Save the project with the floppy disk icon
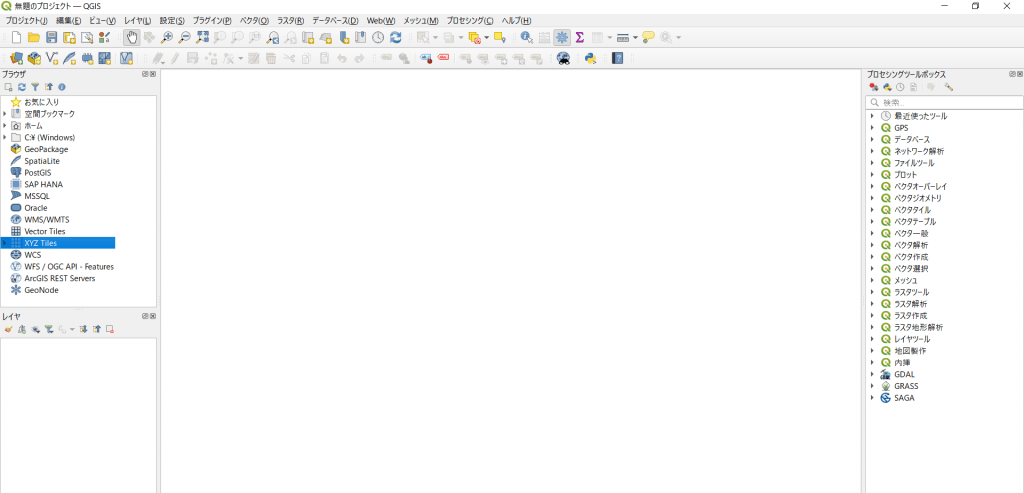 point(52,38)
